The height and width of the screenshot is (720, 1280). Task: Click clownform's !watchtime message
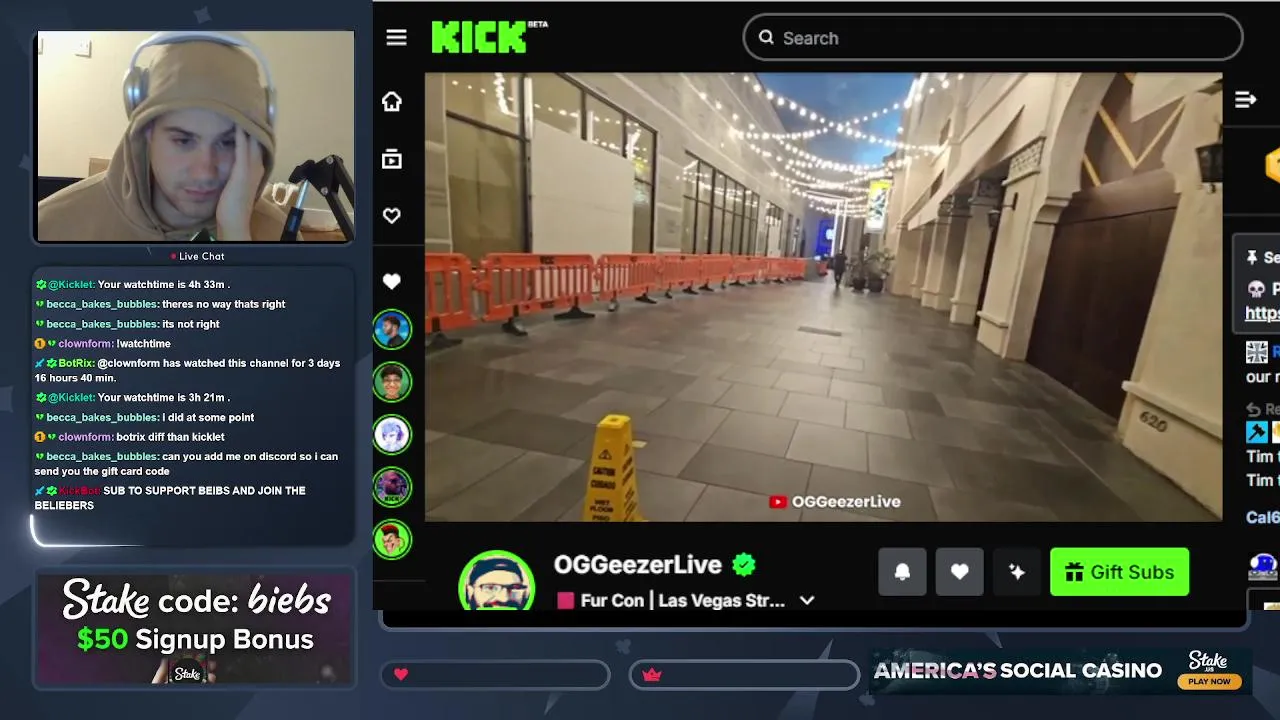point(144,344)
